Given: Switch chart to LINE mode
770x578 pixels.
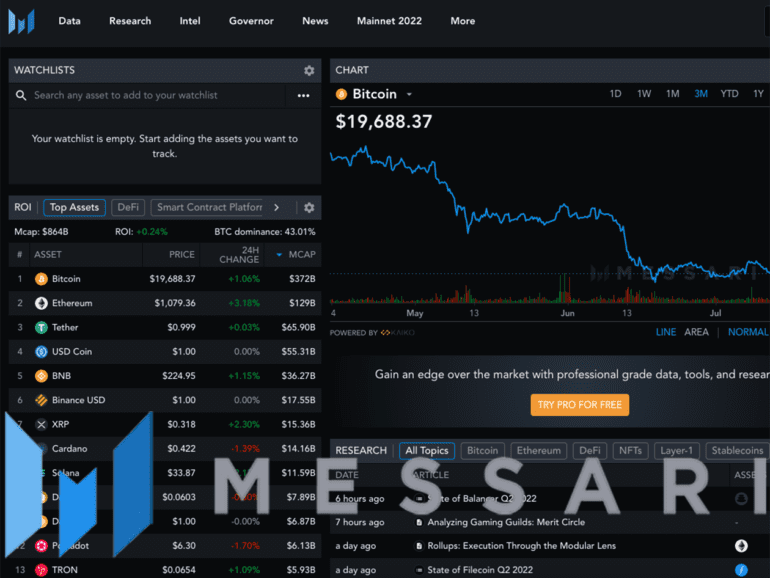Looking at the screenshot, I should 666,332.
